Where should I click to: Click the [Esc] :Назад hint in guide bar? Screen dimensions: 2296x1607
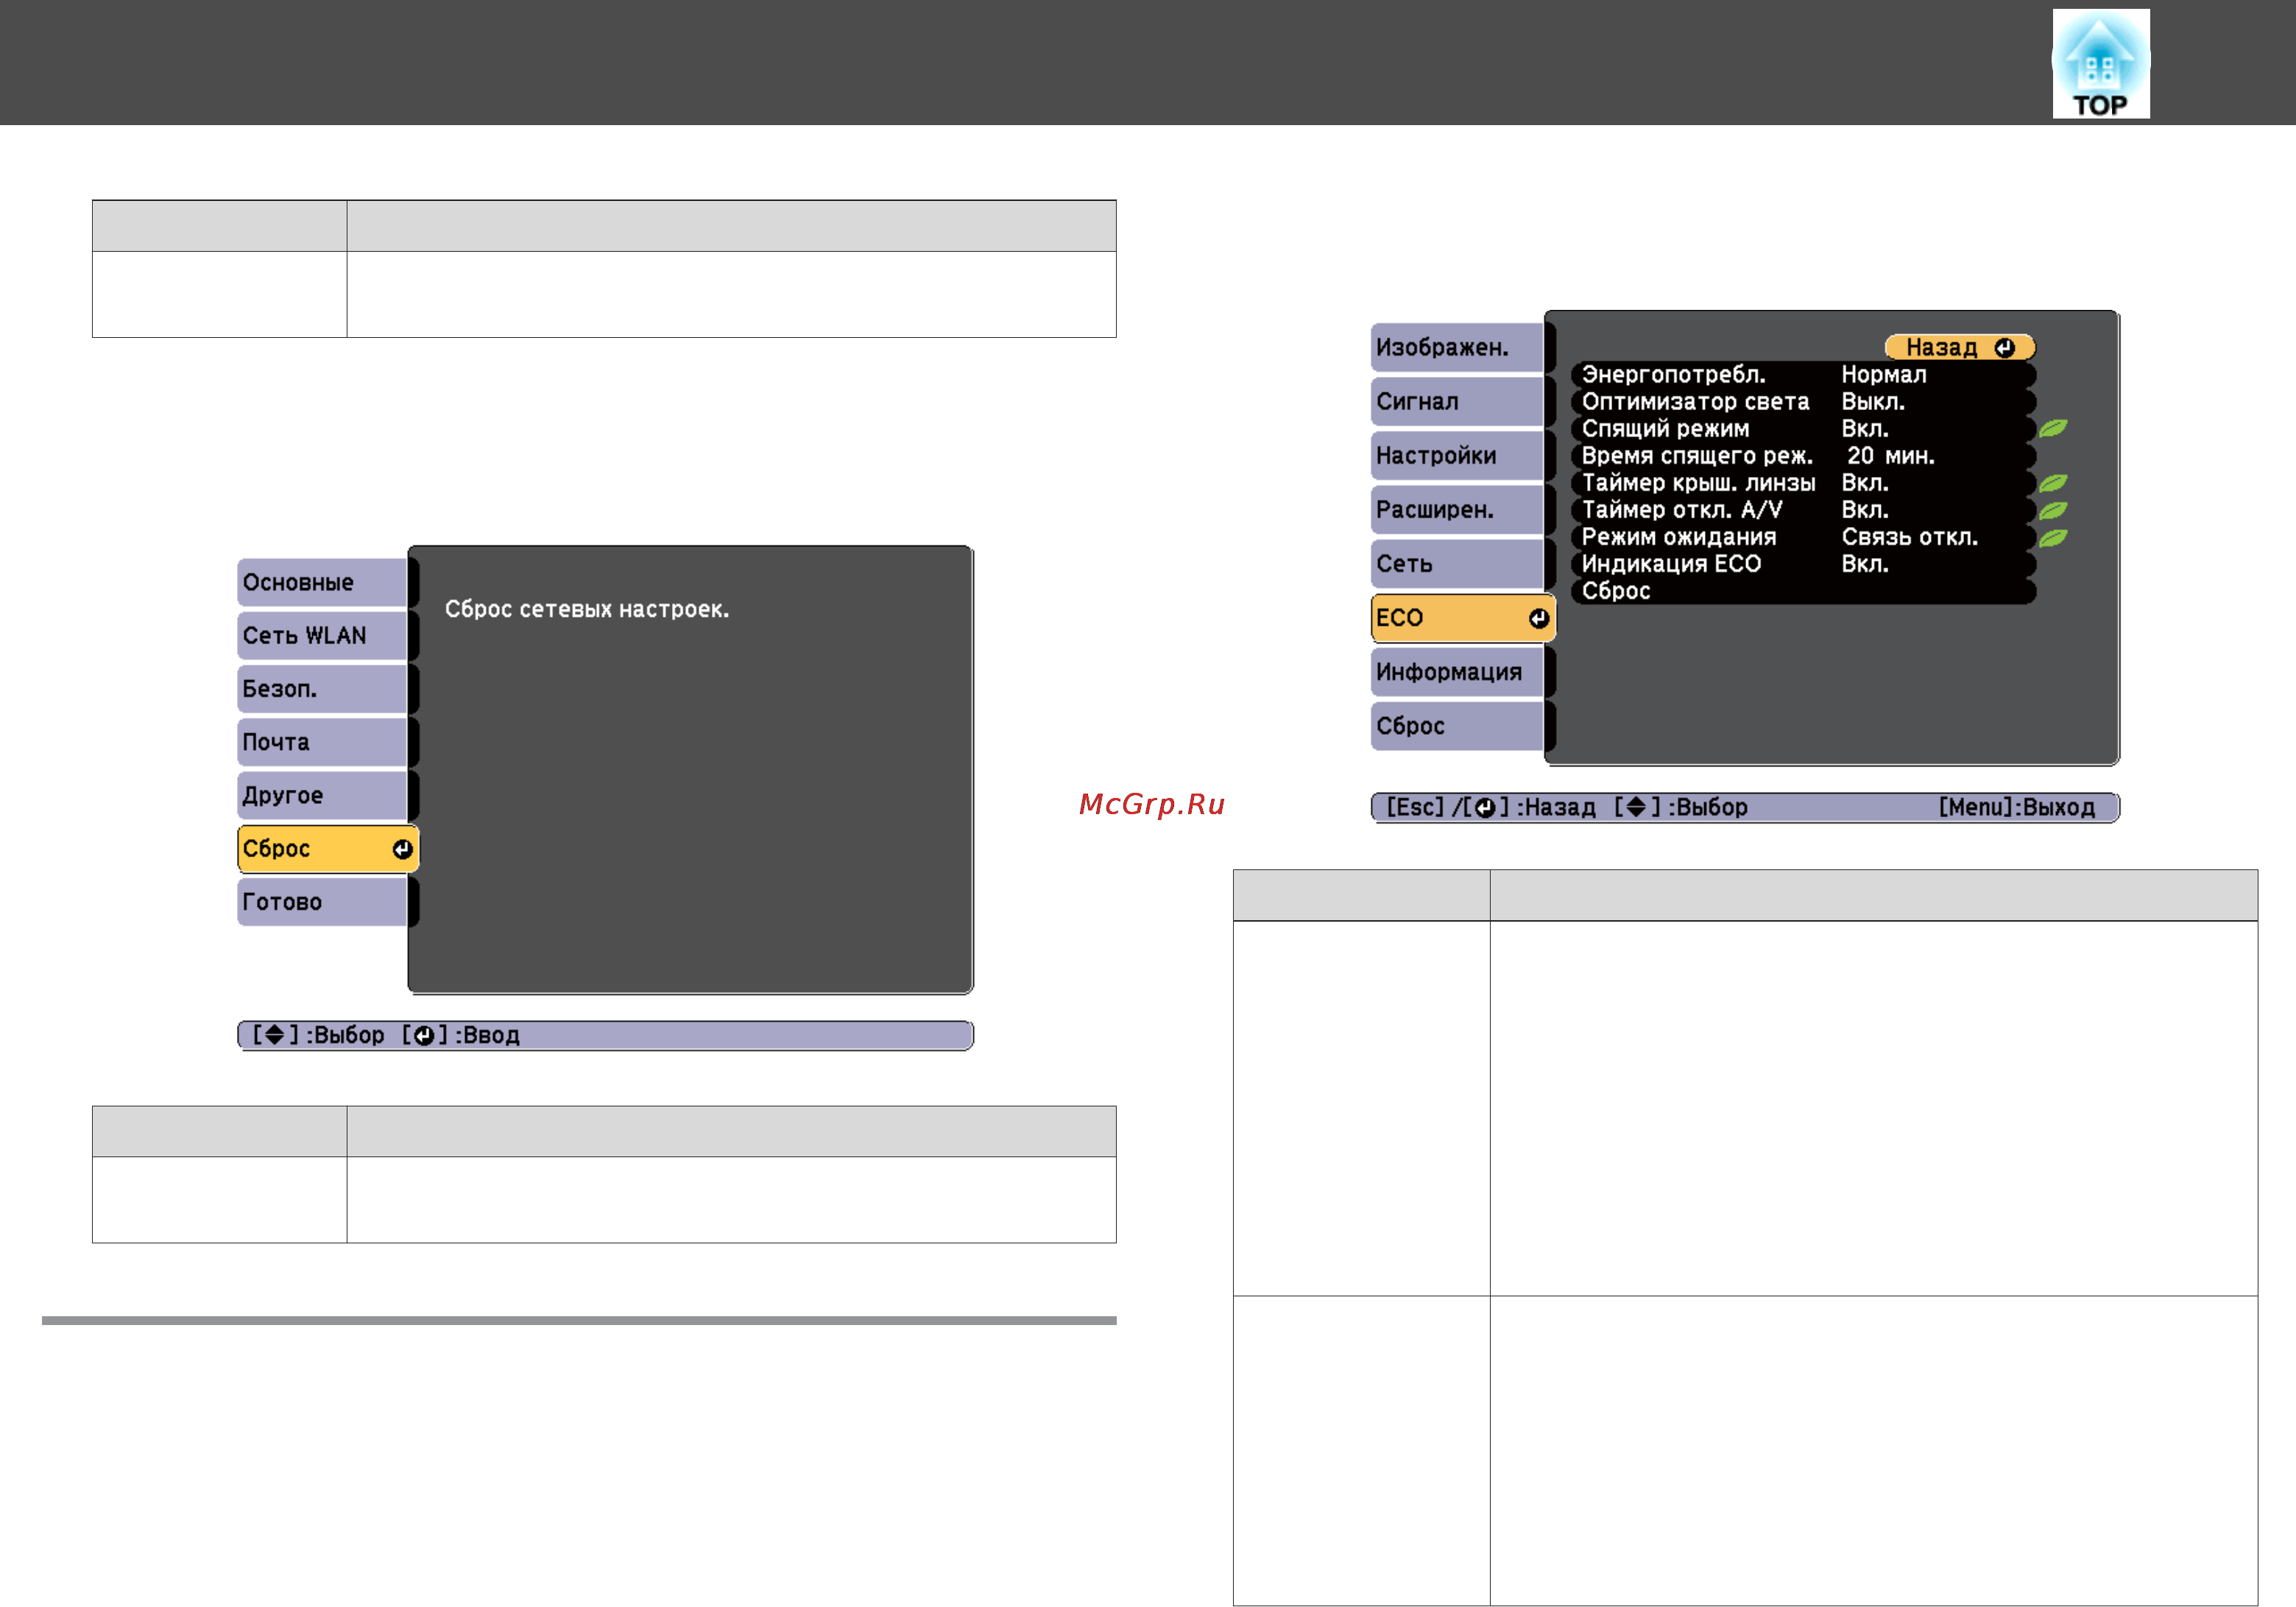pyautogui.click(x=1490, y=807)
